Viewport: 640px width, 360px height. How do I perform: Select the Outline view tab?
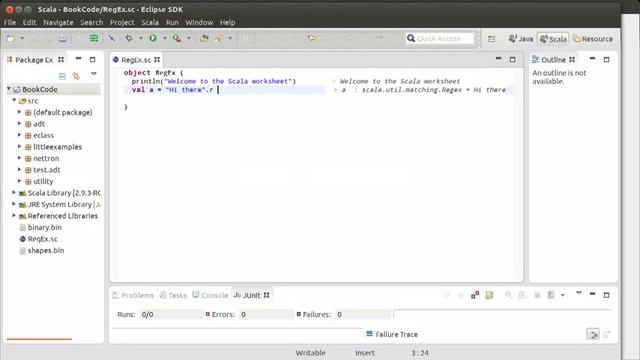coord(553,60)
